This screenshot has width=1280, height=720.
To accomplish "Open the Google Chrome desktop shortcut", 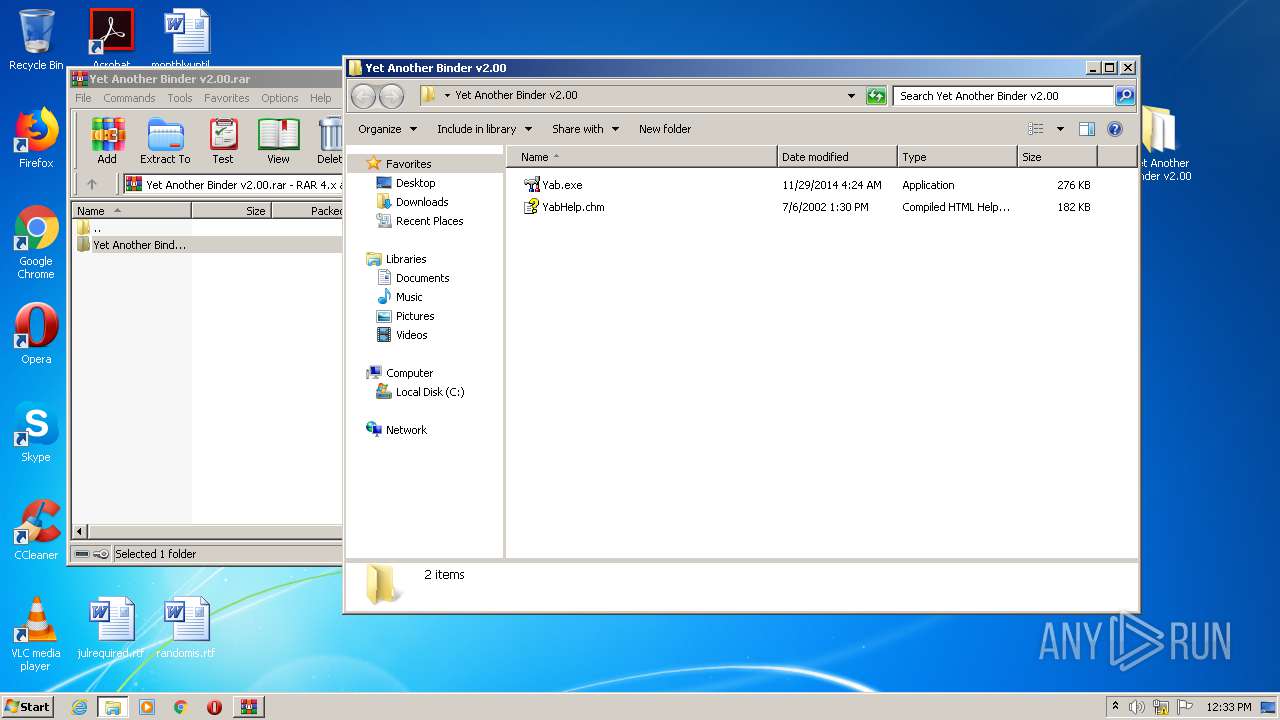I will (x=36, y=243).
